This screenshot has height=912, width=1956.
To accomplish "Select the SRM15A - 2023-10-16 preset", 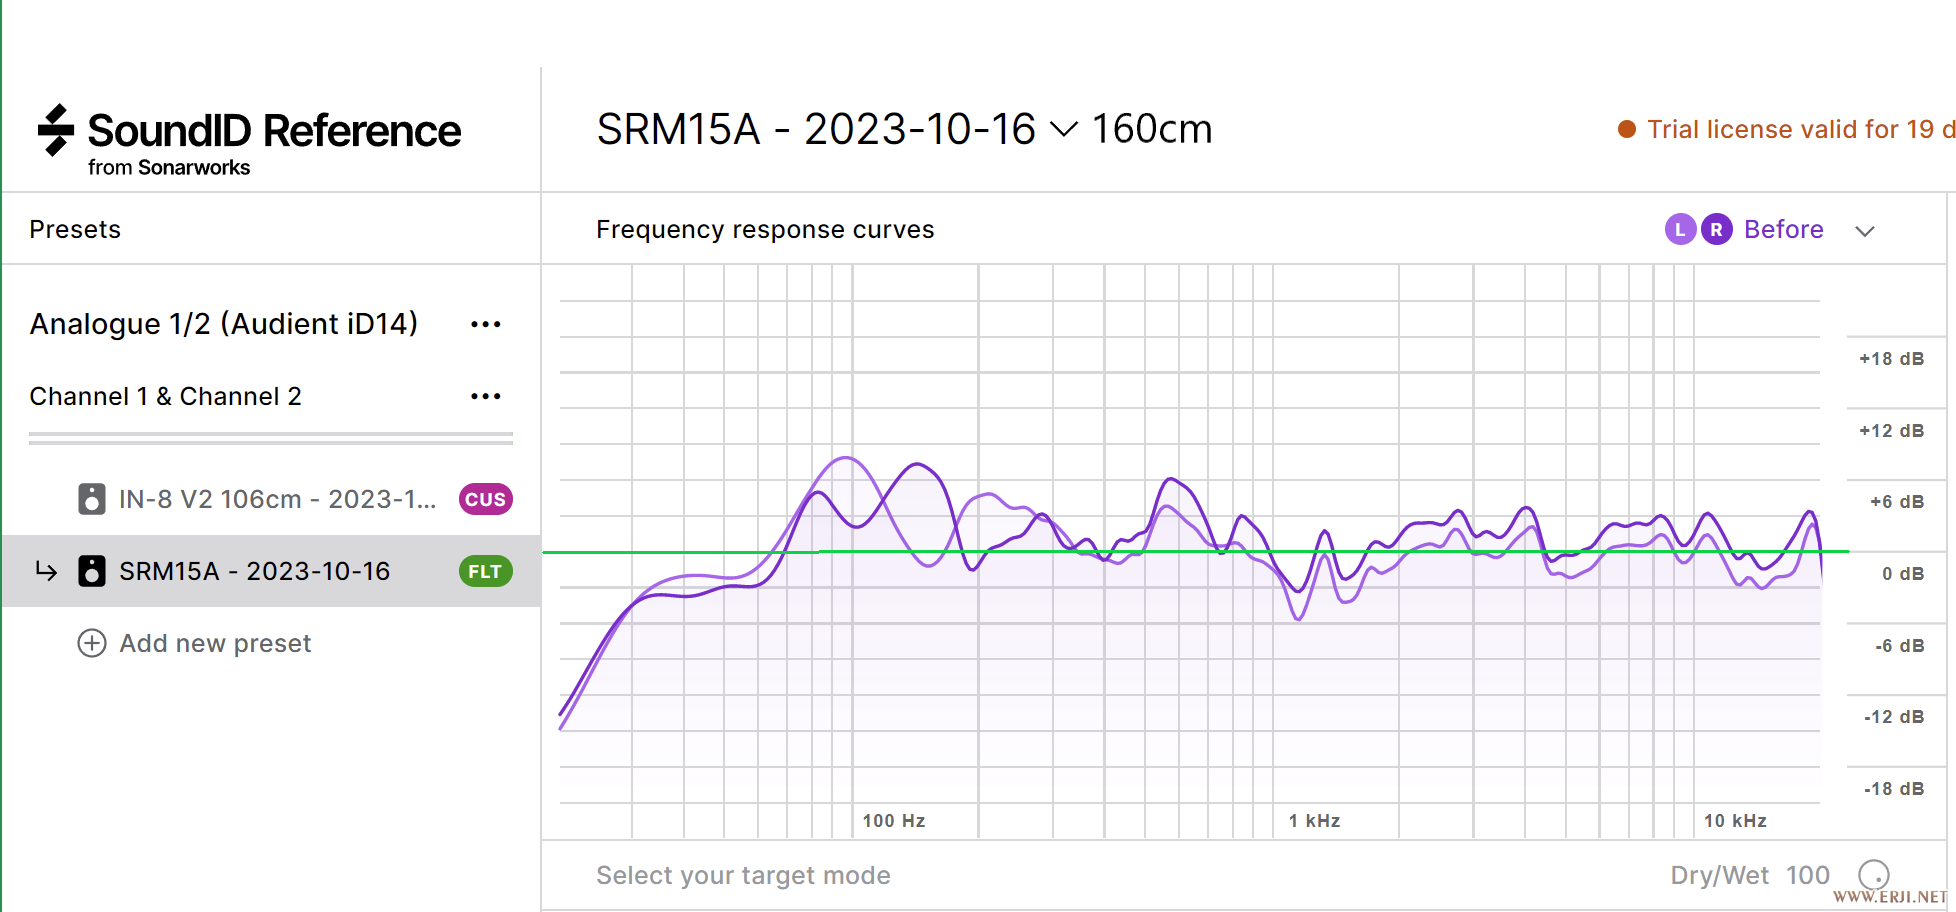I will coord(271,571).
